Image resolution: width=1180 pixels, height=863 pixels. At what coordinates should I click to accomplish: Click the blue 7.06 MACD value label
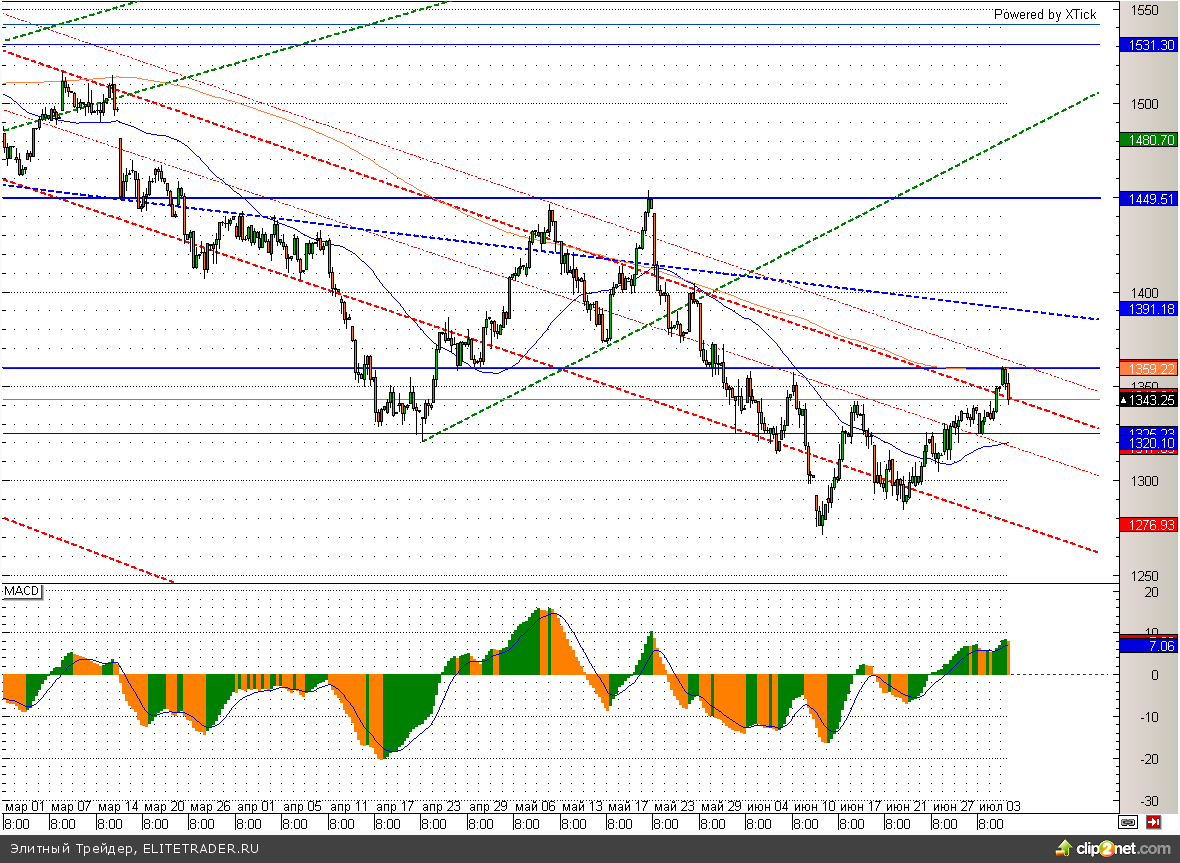click(1149, 647)
